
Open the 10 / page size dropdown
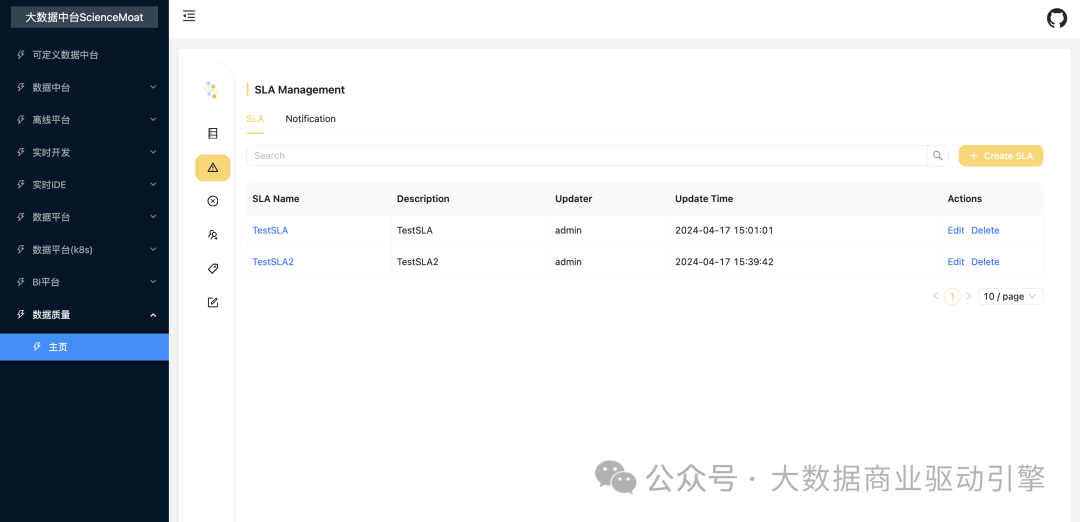[1010, 297]
